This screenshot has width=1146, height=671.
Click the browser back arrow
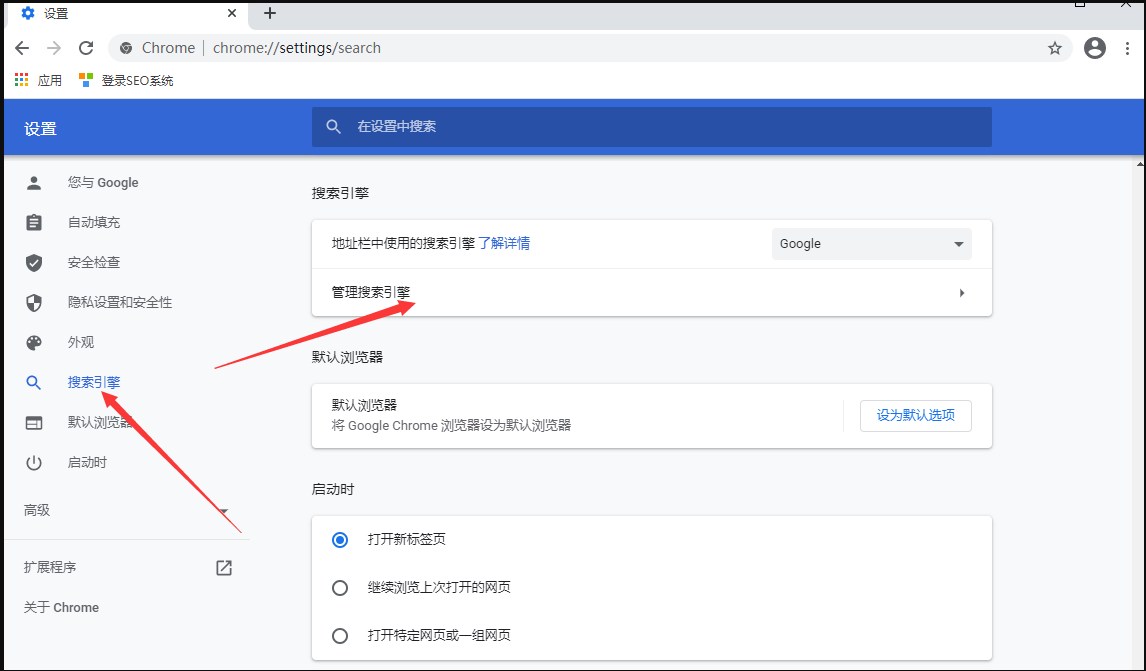coord(22,48)
